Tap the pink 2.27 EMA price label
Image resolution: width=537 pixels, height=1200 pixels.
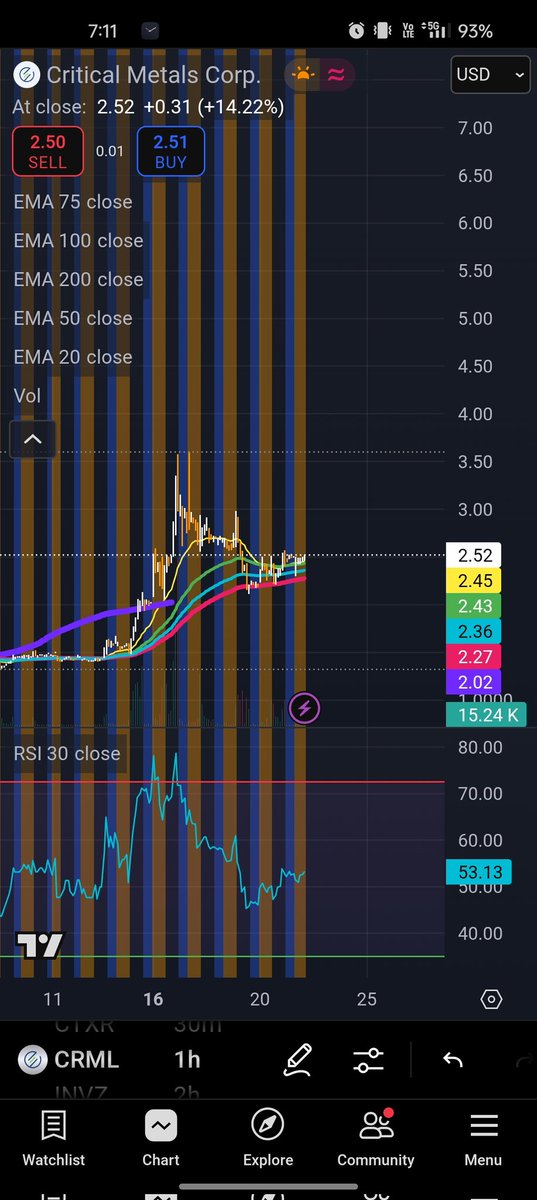(x=474, y=657)
